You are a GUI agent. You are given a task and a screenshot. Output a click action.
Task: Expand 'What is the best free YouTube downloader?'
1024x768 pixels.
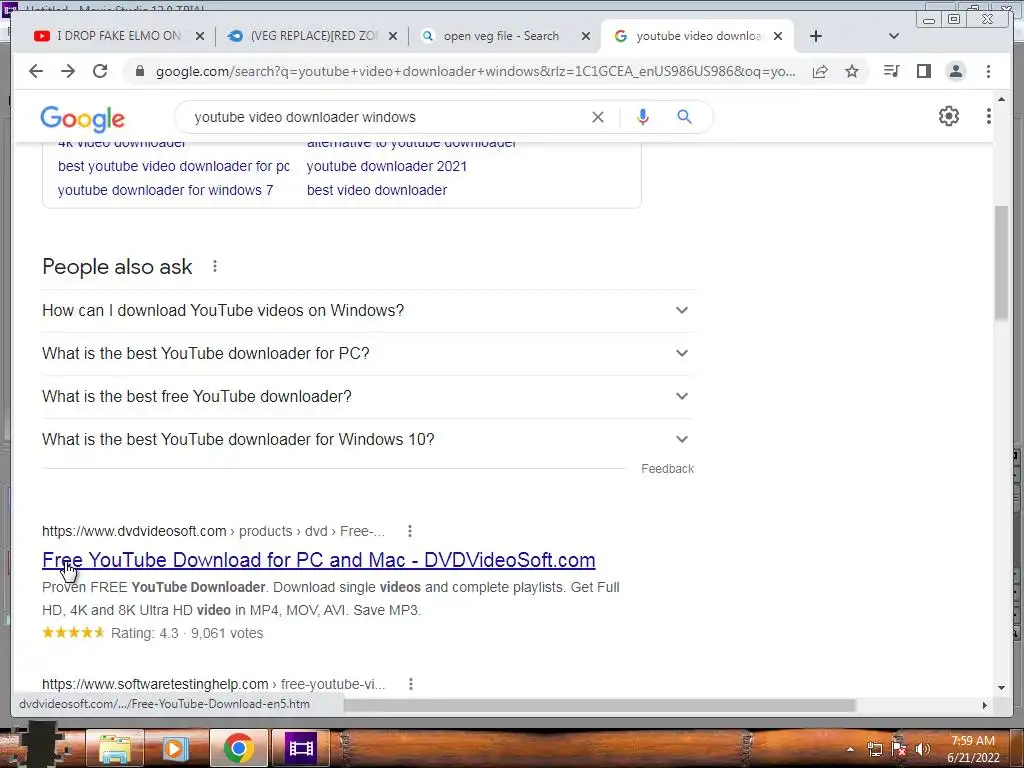click(367, 396)
